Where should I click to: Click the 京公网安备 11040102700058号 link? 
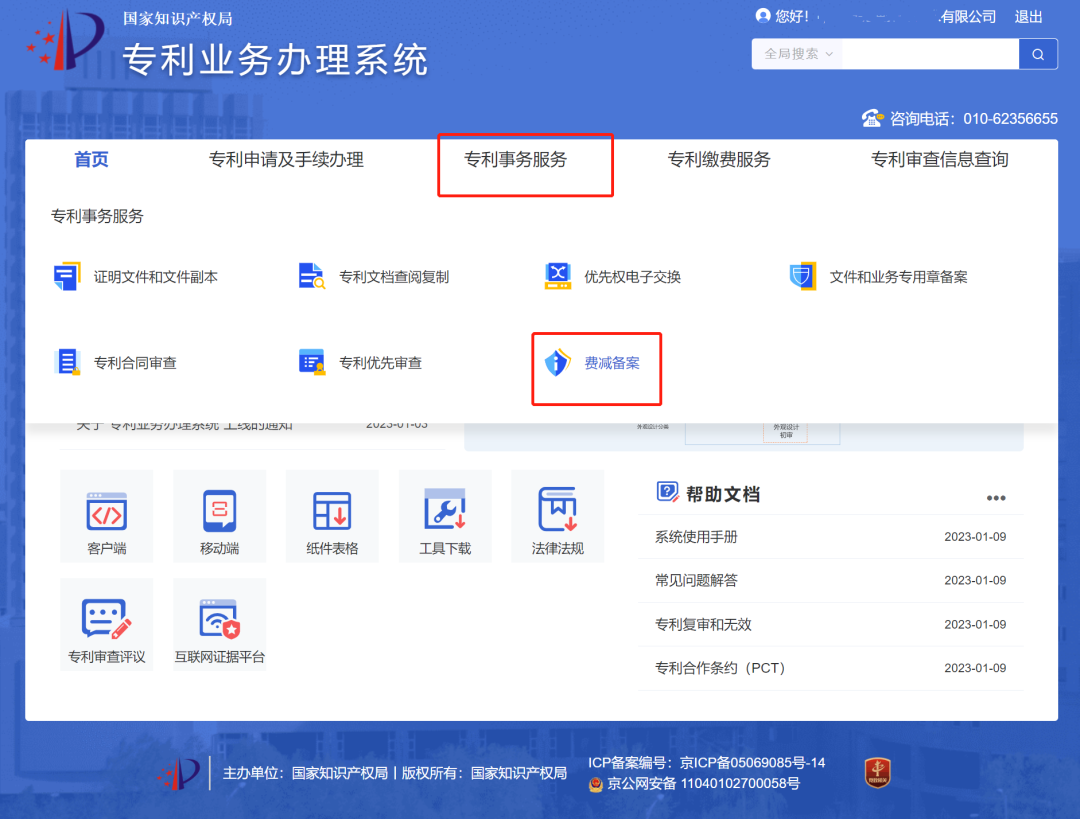pyautogui.click(x=703, y=784)
